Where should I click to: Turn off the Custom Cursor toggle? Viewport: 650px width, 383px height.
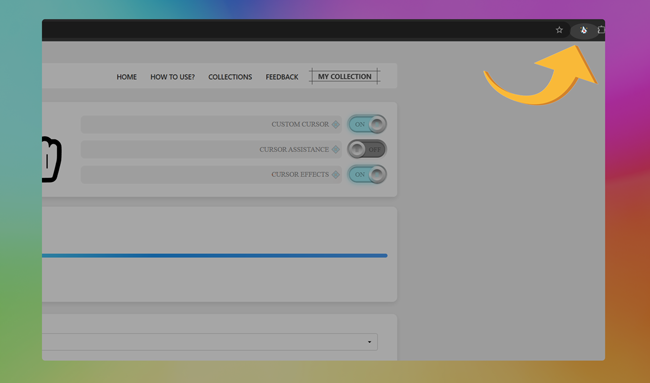(367, 124)
